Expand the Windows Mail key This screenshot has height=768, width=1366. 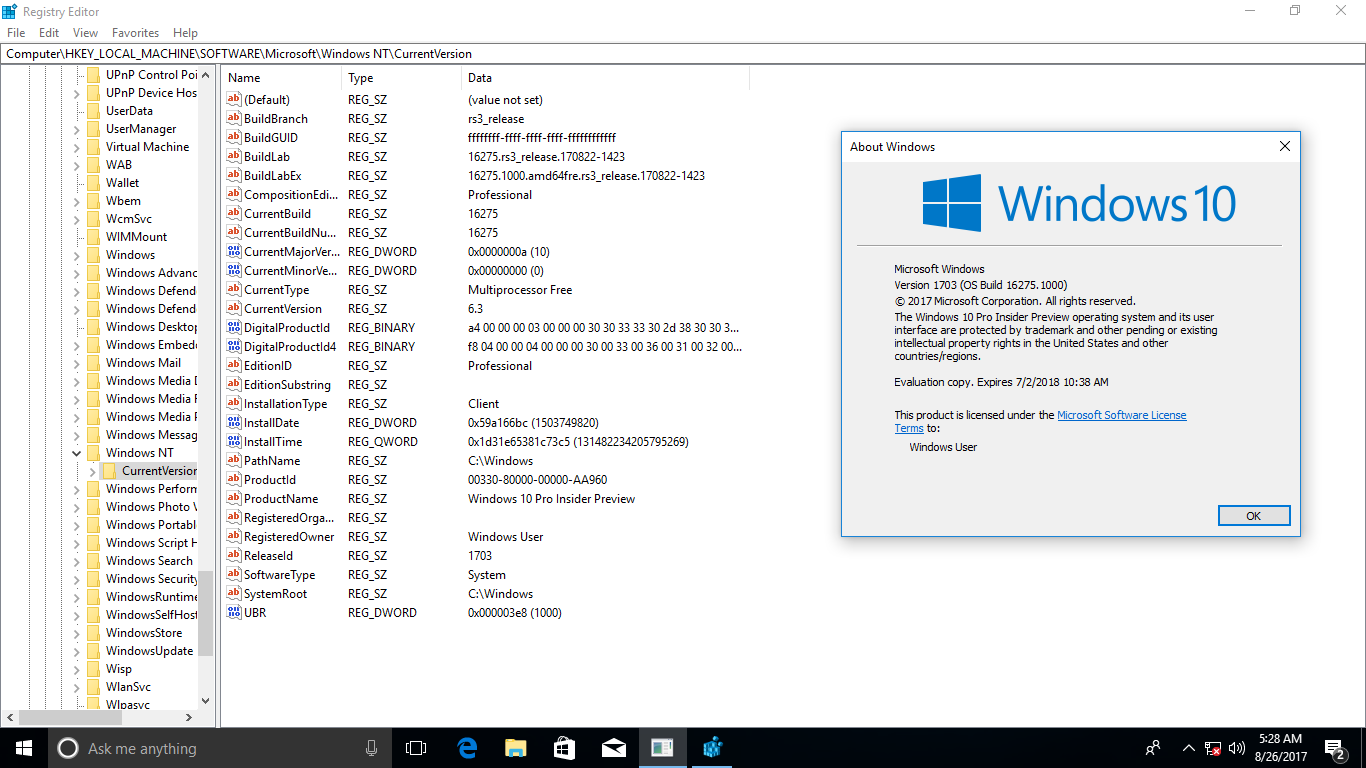click(77, 363)
